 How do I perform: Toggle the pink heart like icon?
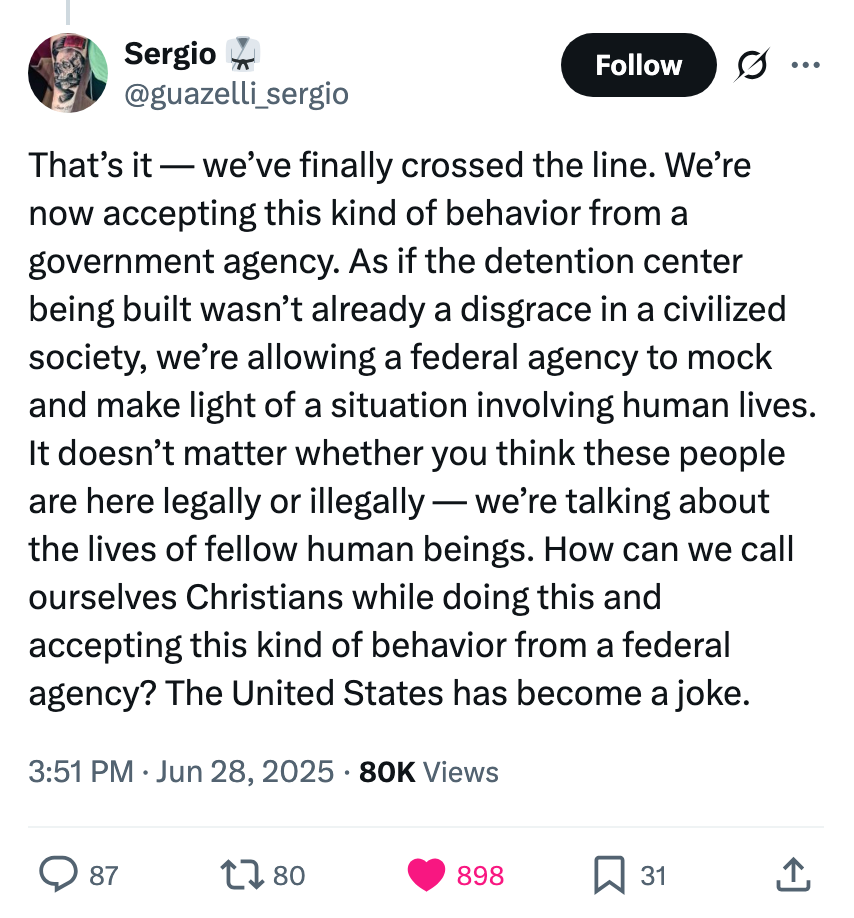(x=427, y=876)
